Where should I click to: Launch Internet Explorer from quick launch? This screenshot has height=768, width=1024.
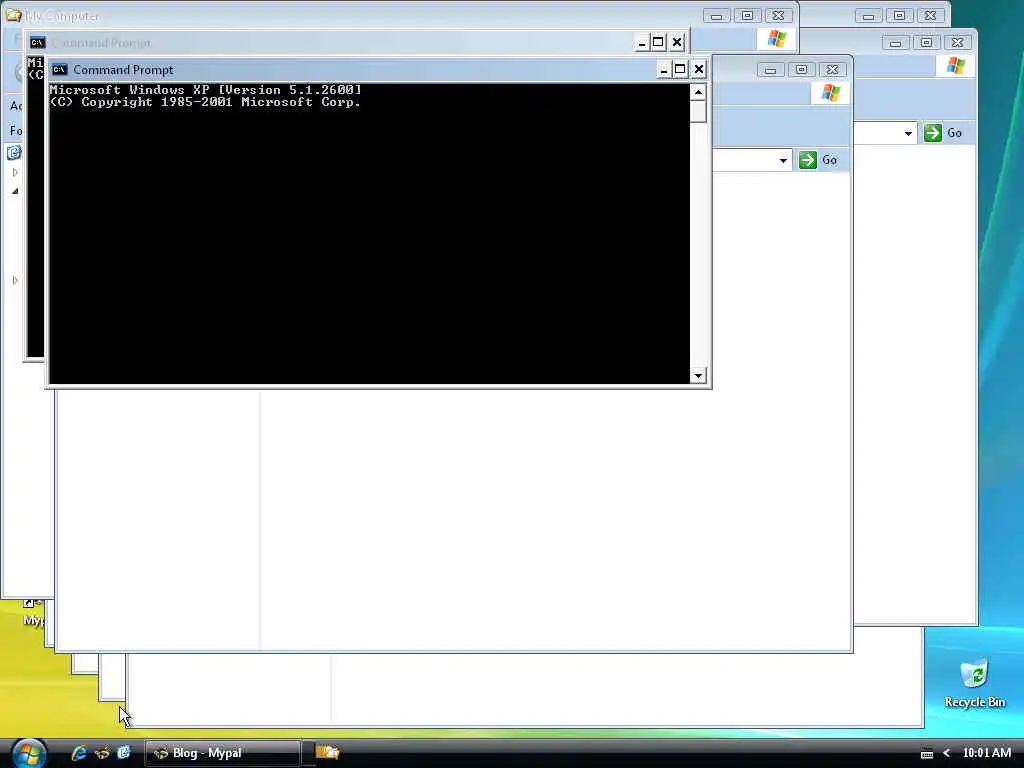pos(79,753)
